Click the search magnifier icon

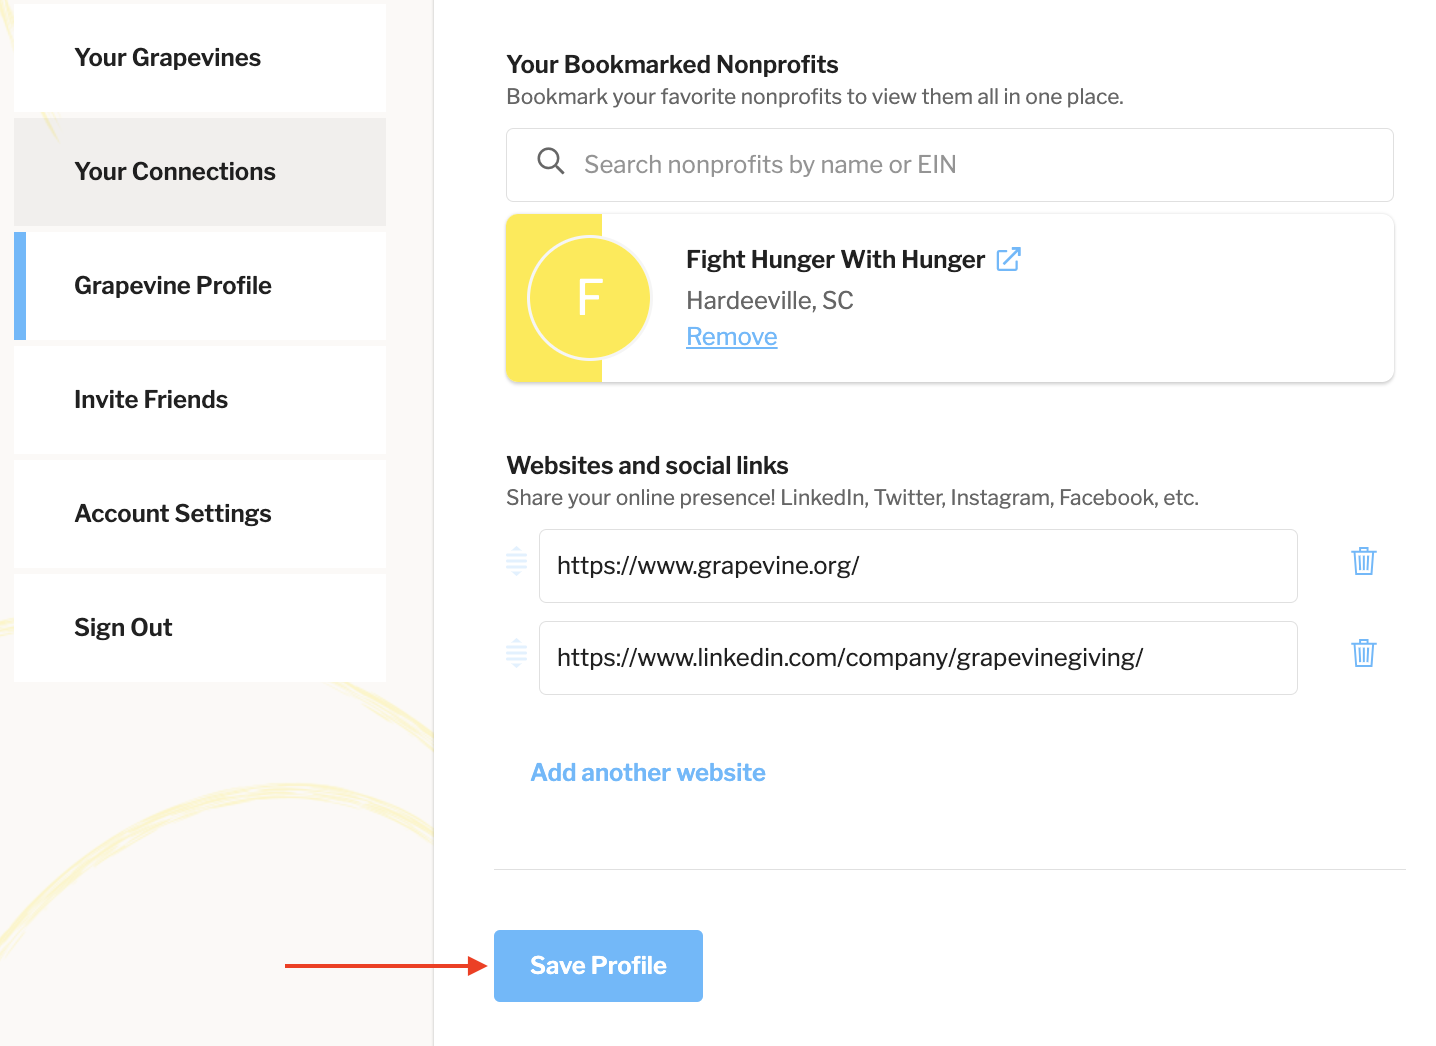coord(551,162)
